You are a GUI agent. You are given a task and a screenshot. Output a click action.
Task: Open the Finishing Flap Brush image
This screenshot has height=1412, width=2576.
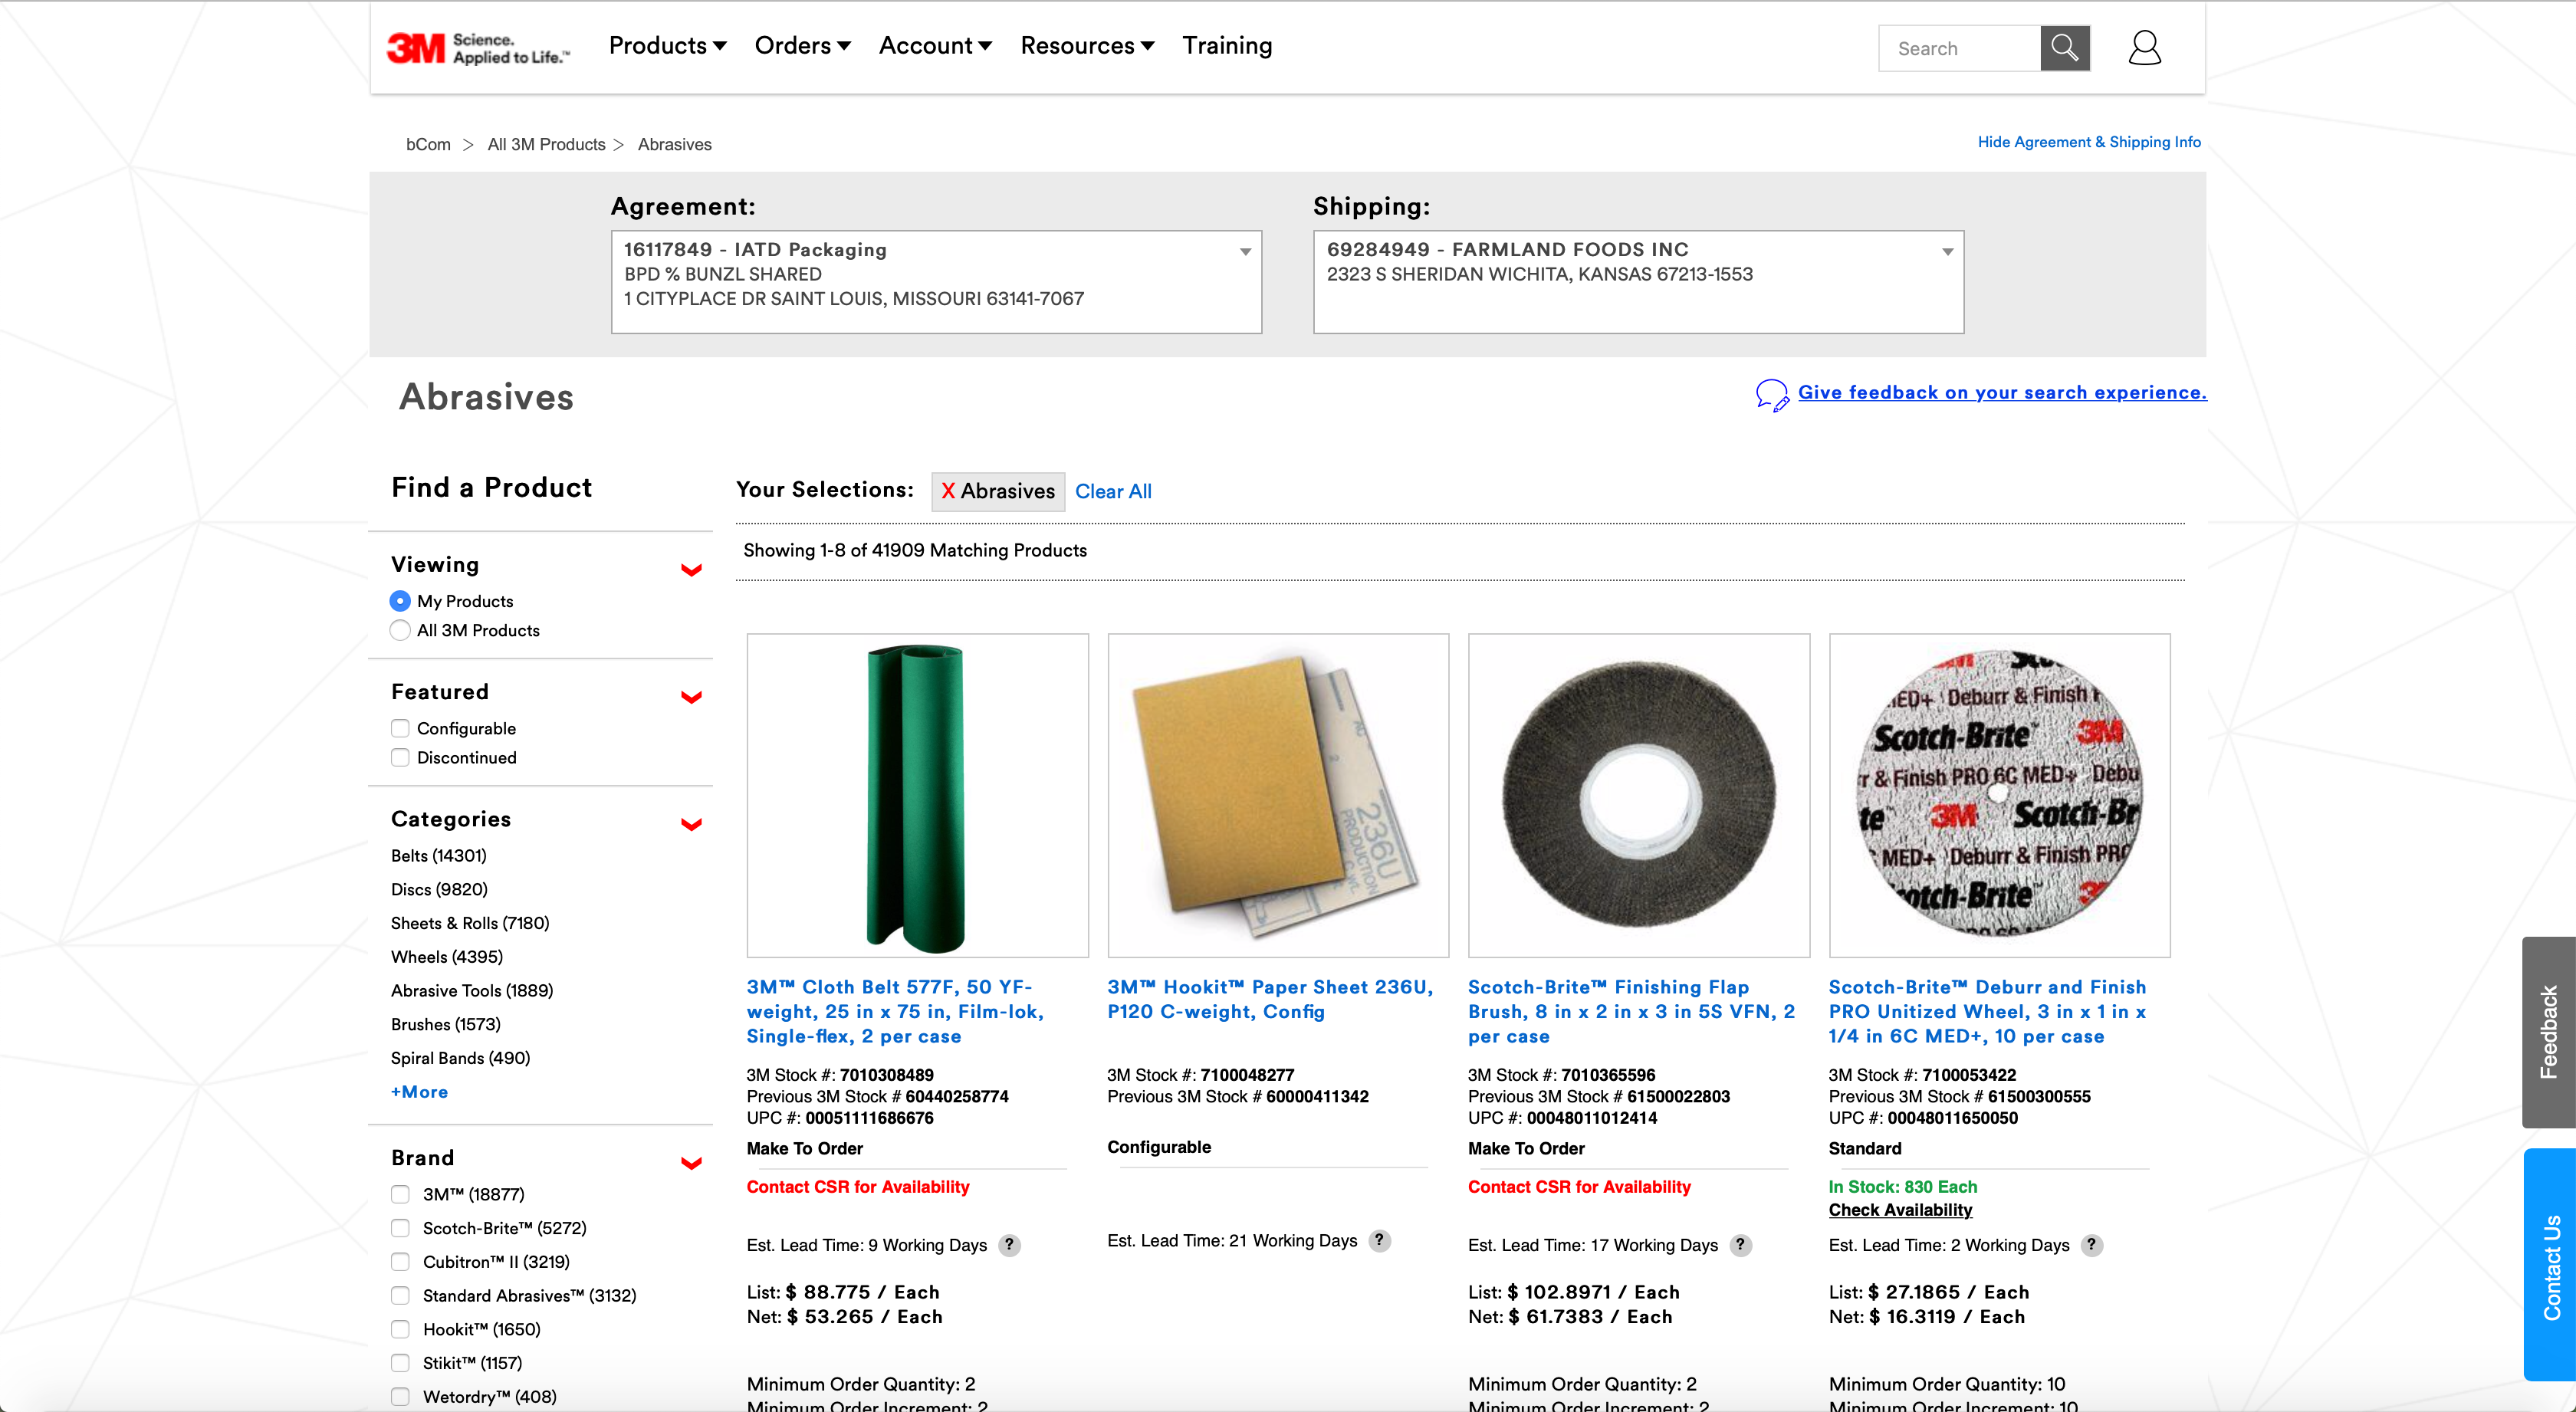click(x=1639, y=795)
